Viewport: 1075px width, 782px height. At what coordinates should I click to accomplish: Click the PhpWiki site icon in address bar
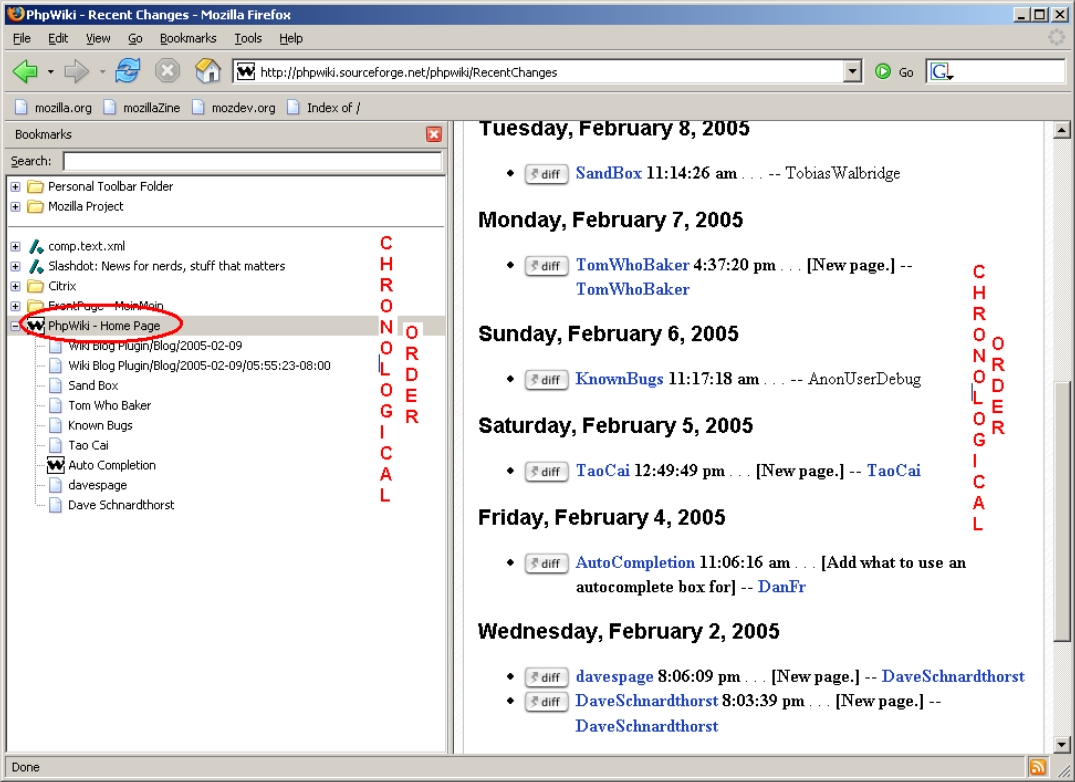(245, 71)
